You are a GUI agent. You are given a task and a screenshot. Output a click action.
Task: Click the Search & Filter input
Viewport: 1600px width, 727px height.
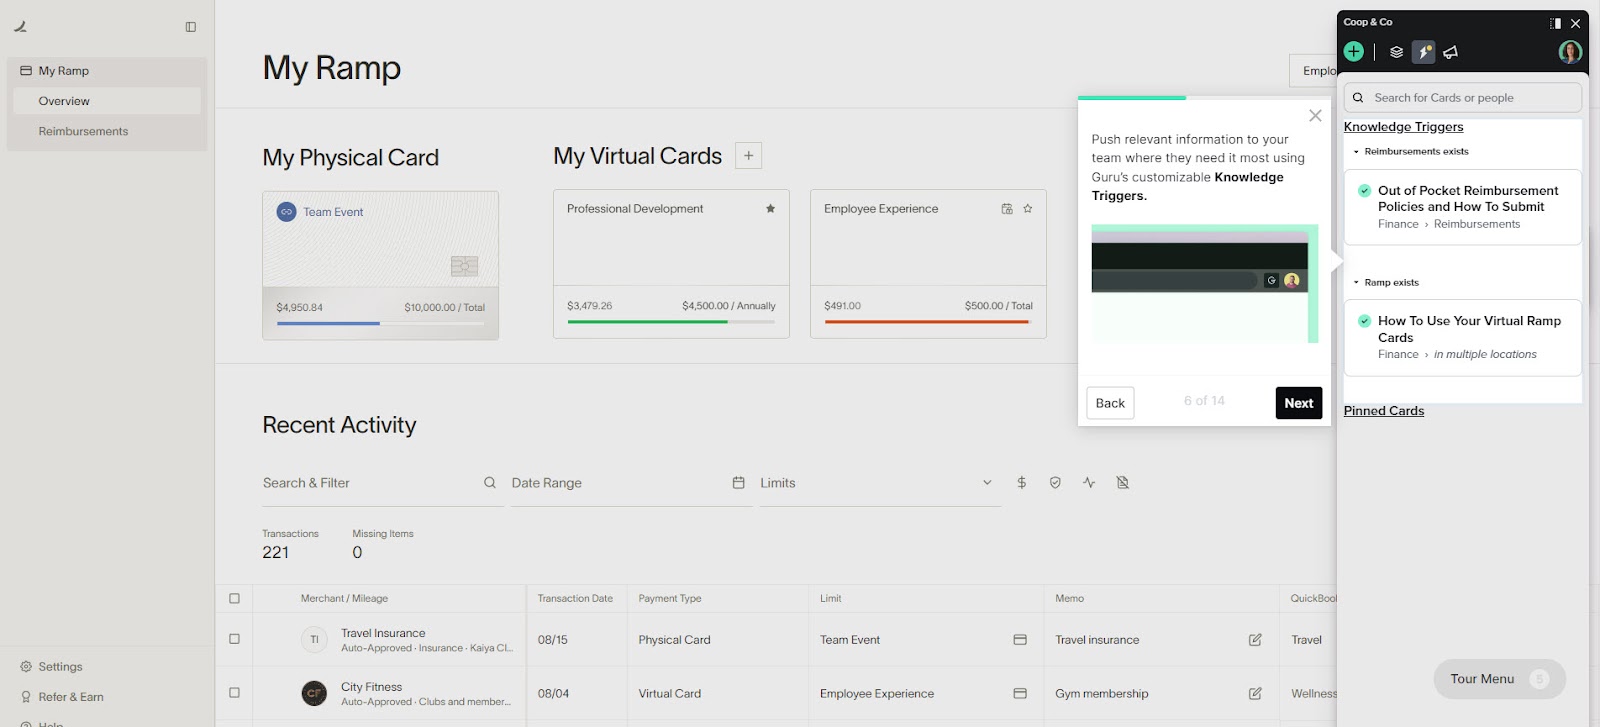tap(383, 483)
